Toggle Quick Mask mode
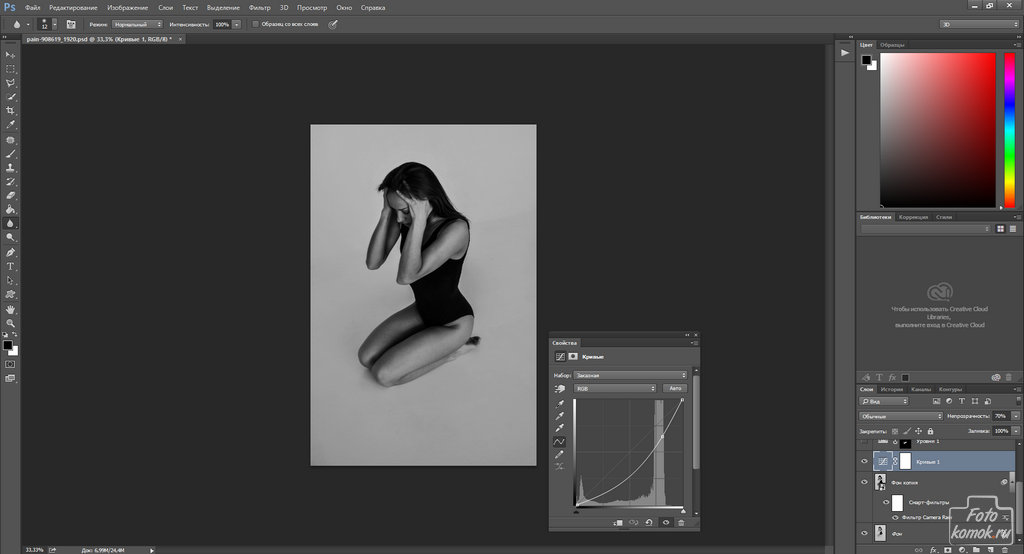Screen dimensions: 1024x554 coord(10,365)
